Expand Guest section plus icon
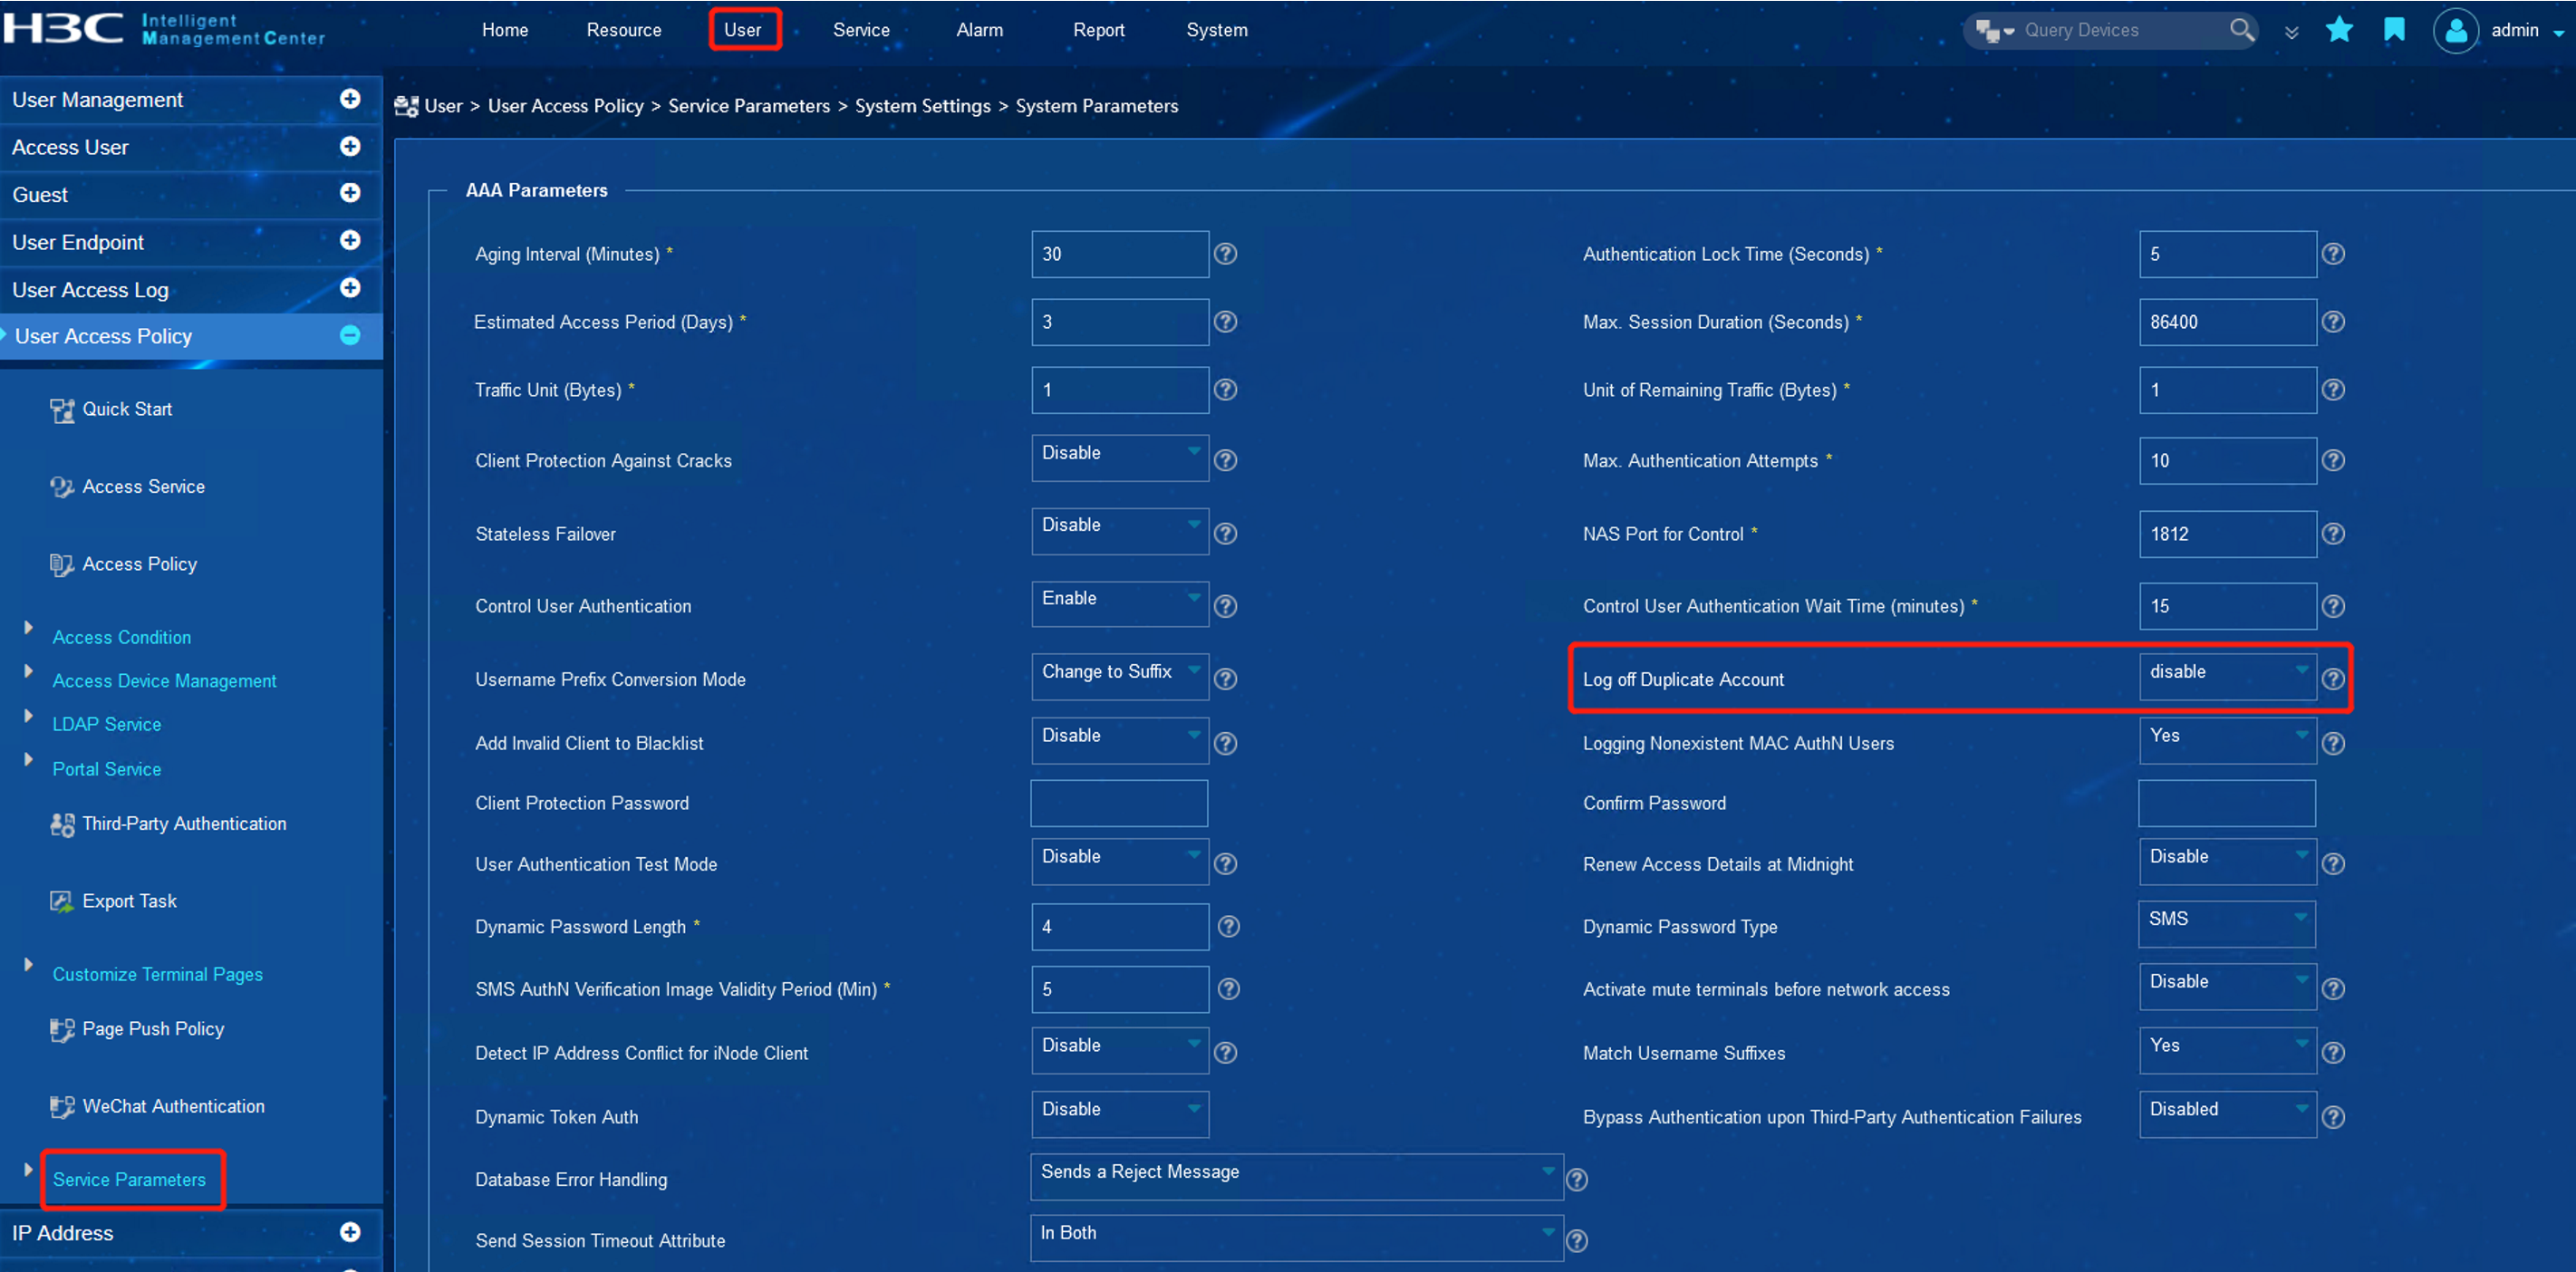Image resolution: width=2576 pixels, height=1272 pixels. coord(350,193)
